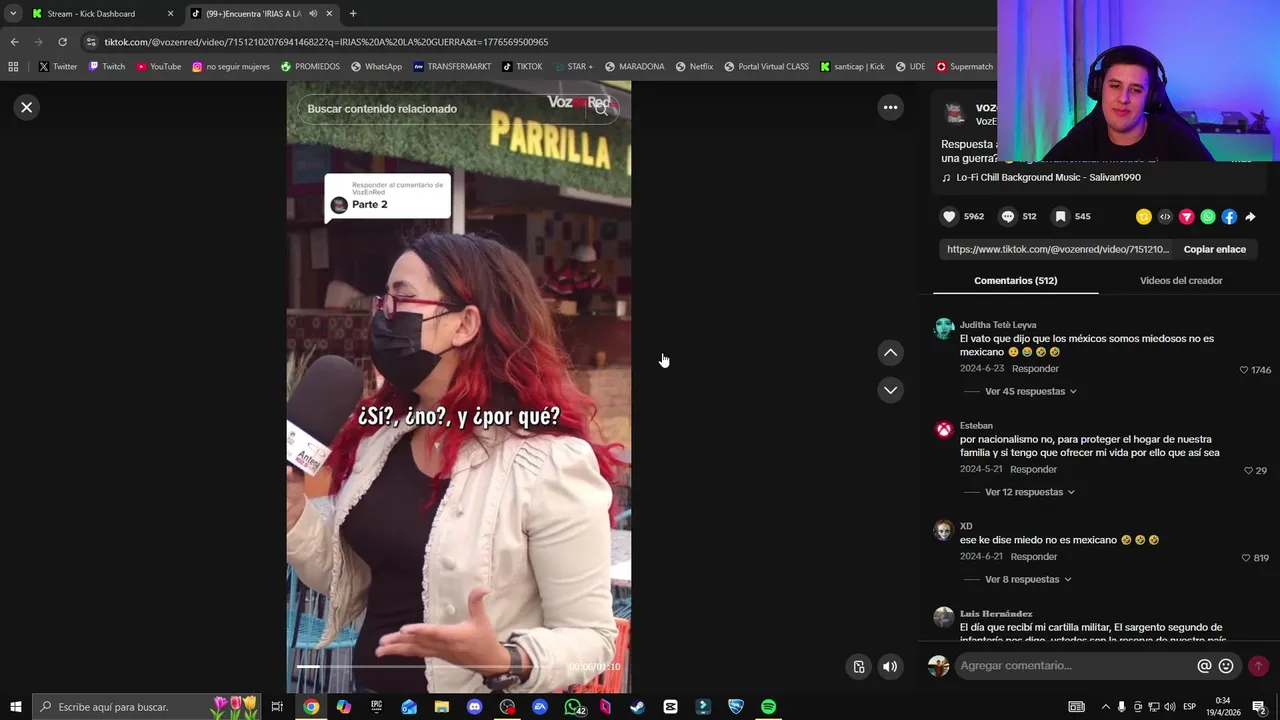Post the comment with the red arrow button

click(x=1258, y=666)
